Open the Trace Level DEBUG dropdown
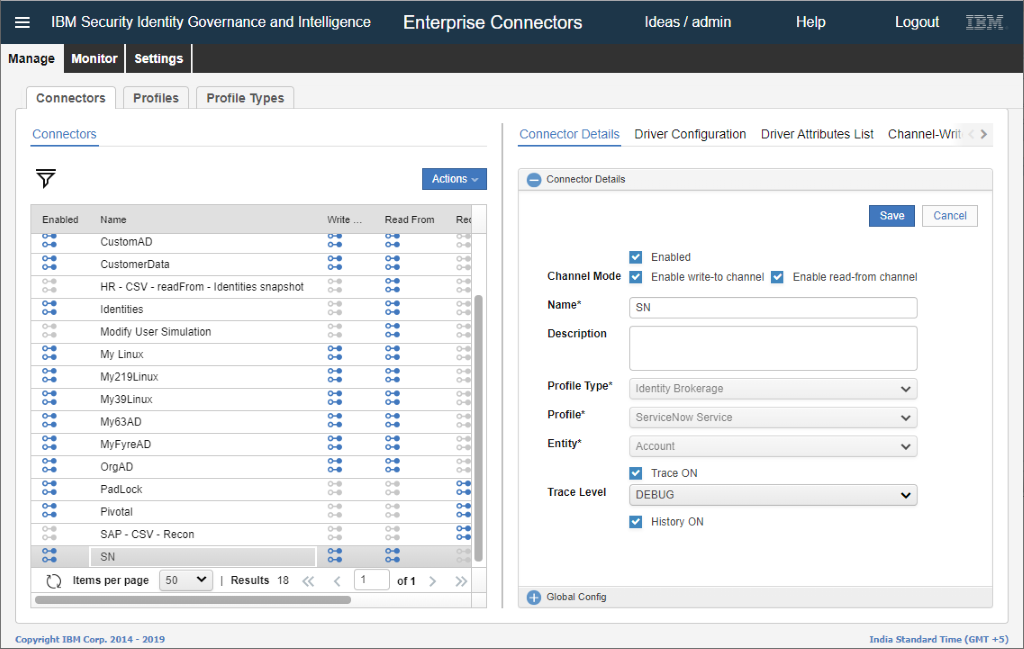Image resolution: width=1024 pixels, height=649 pixels. 773,495
